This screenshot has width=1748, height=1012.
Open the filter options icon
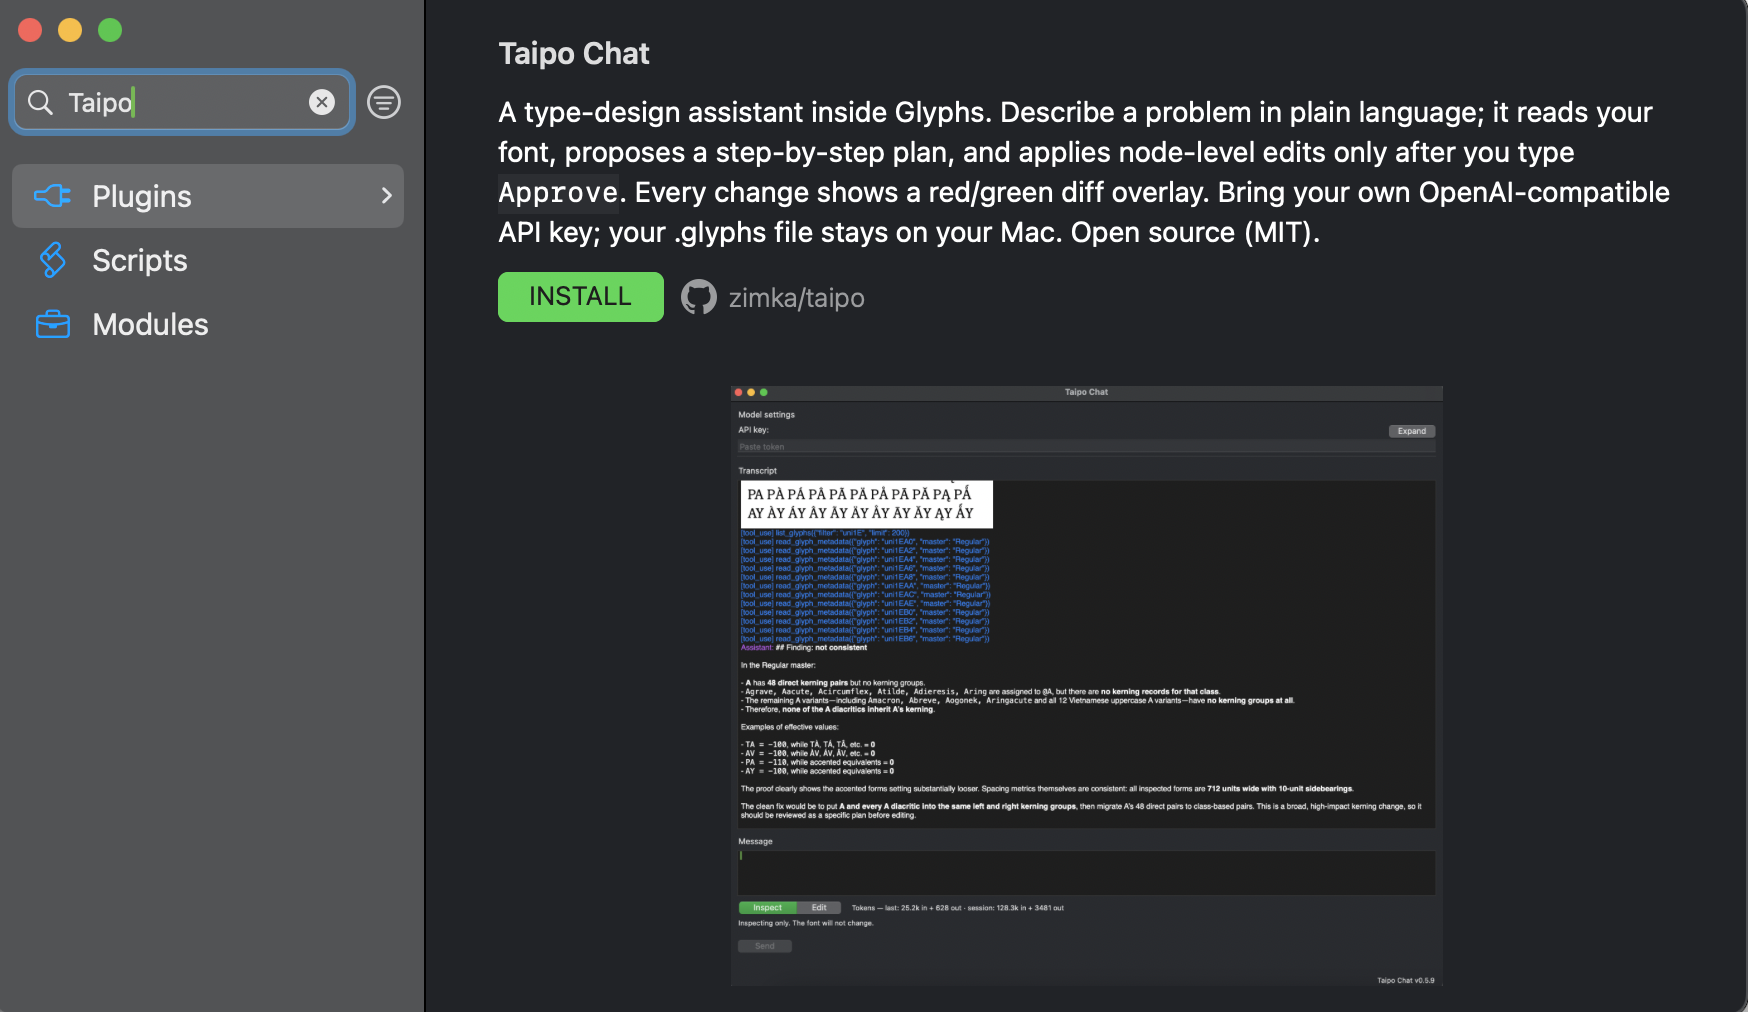tap(384, 102)
